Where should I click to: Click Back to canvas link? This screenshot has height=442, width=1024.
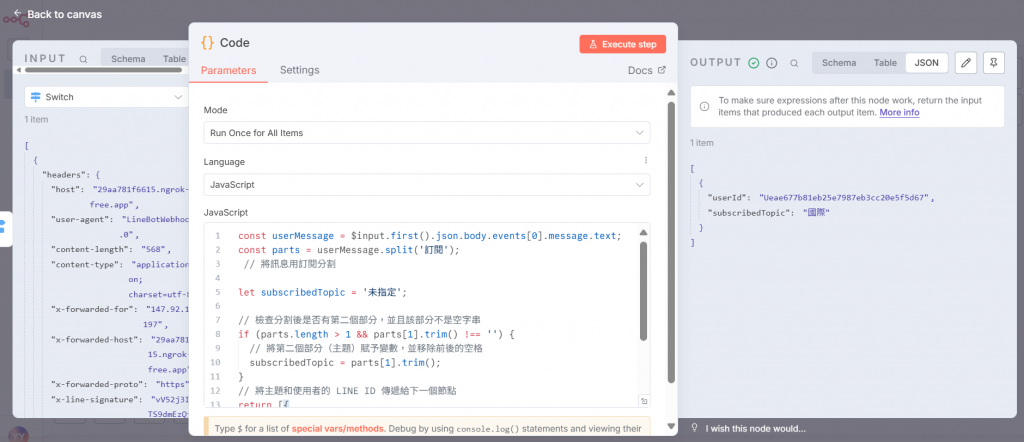[64, 14]
